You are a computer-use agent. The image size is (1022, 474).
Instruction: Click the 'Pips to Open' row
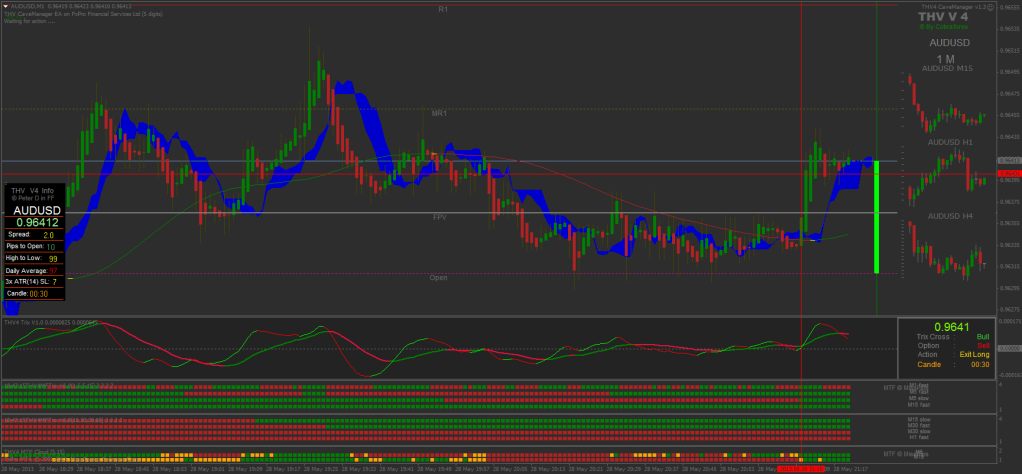click(34, 246)
